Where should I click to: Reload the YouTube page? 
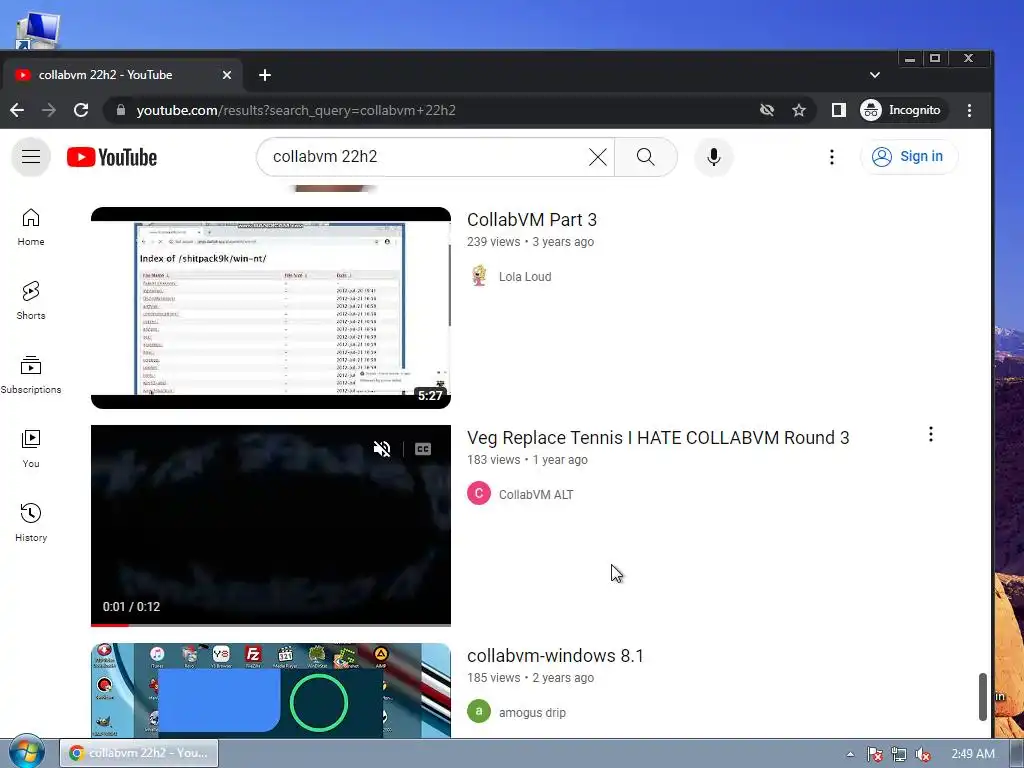81,110
